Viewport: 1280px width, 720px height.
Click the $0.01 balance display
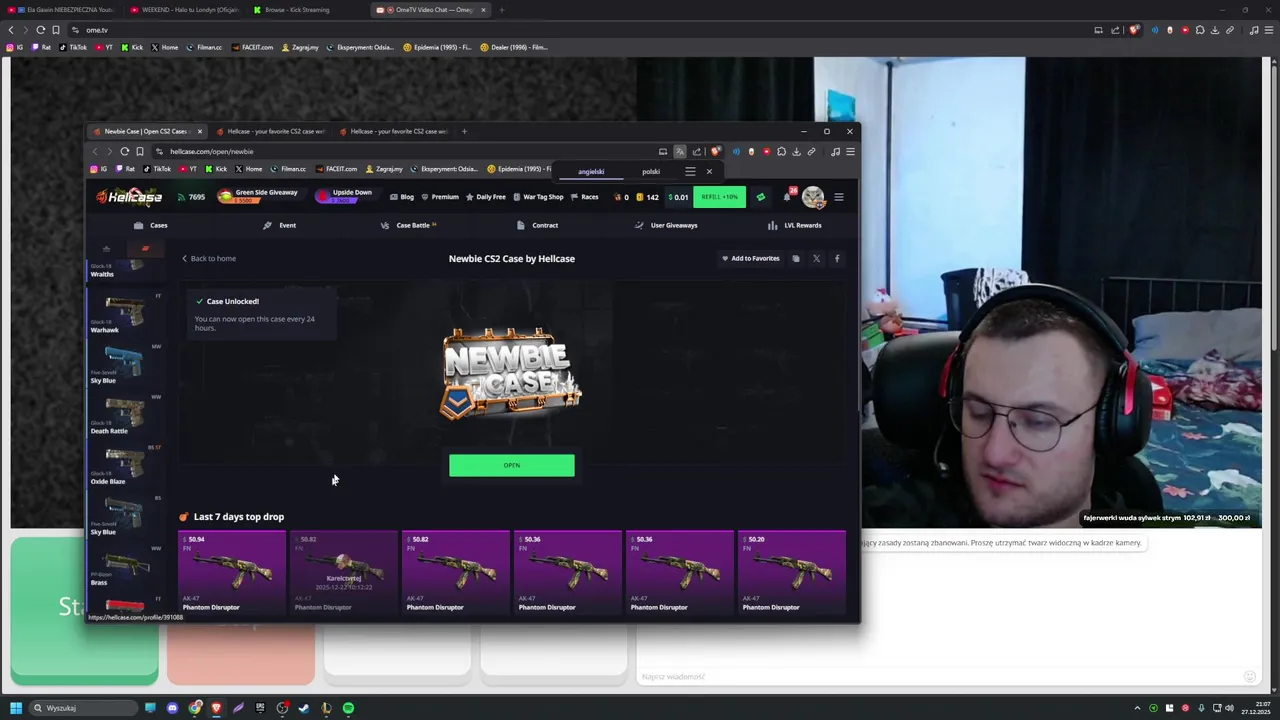click(678, 197)
